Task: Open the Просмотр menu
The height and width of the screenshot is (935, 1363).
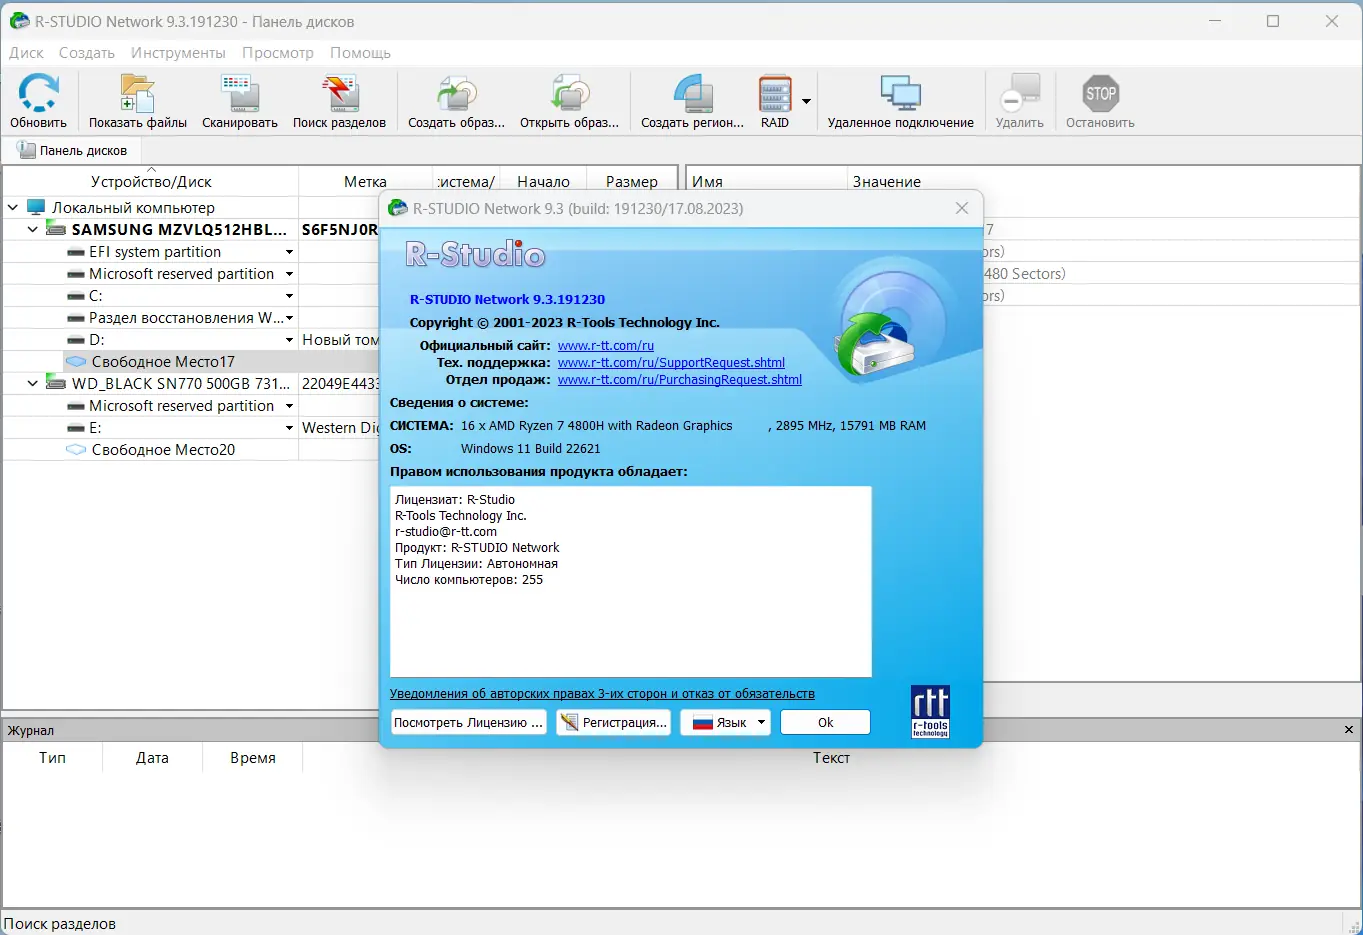Action: 278,52
